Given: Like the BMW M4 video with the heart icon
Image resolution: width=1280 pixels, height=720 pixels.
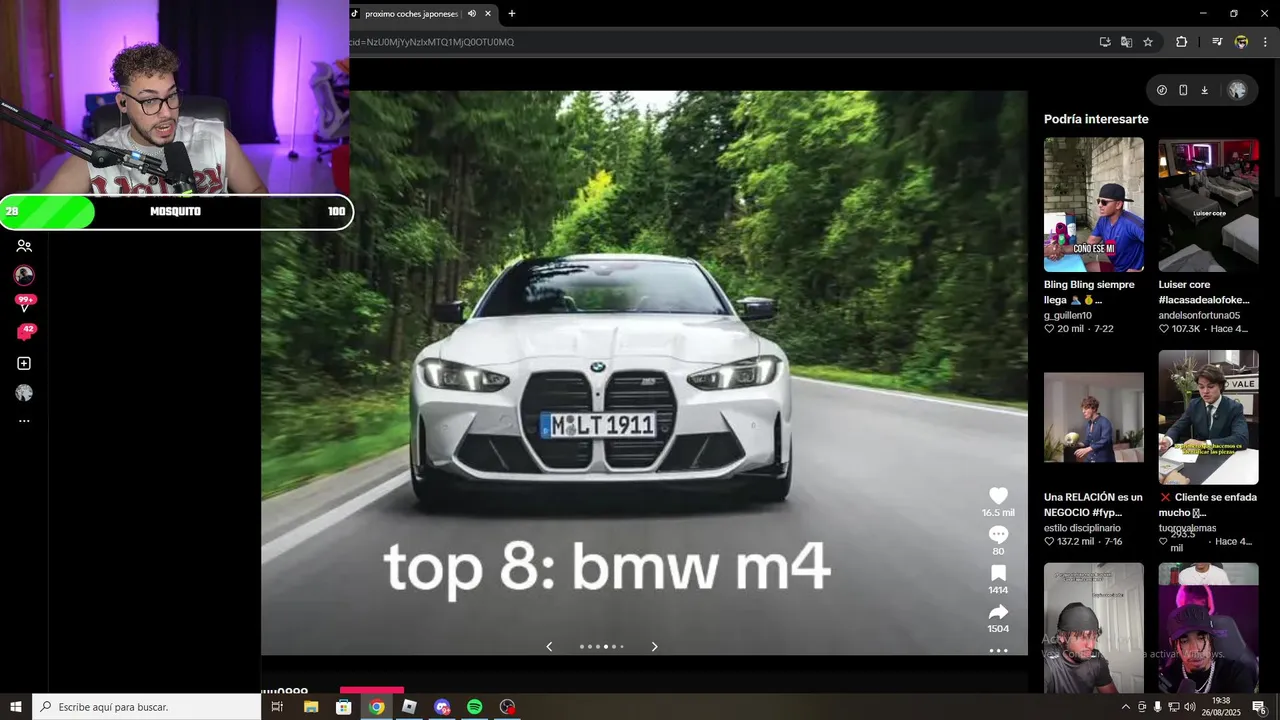Looking at the screenshot, I should [x=998, y=495].
